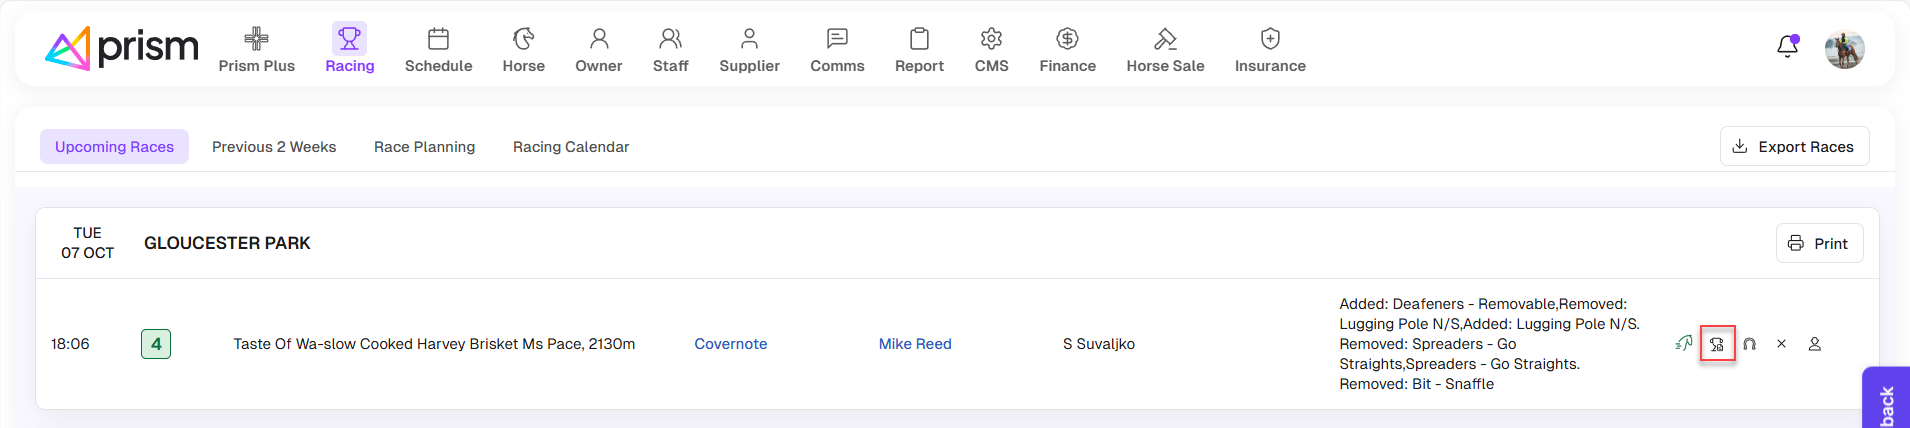Open Prism Plus from navigation
The width and height of the screenshot is (1910, 428).
point(257,50)
